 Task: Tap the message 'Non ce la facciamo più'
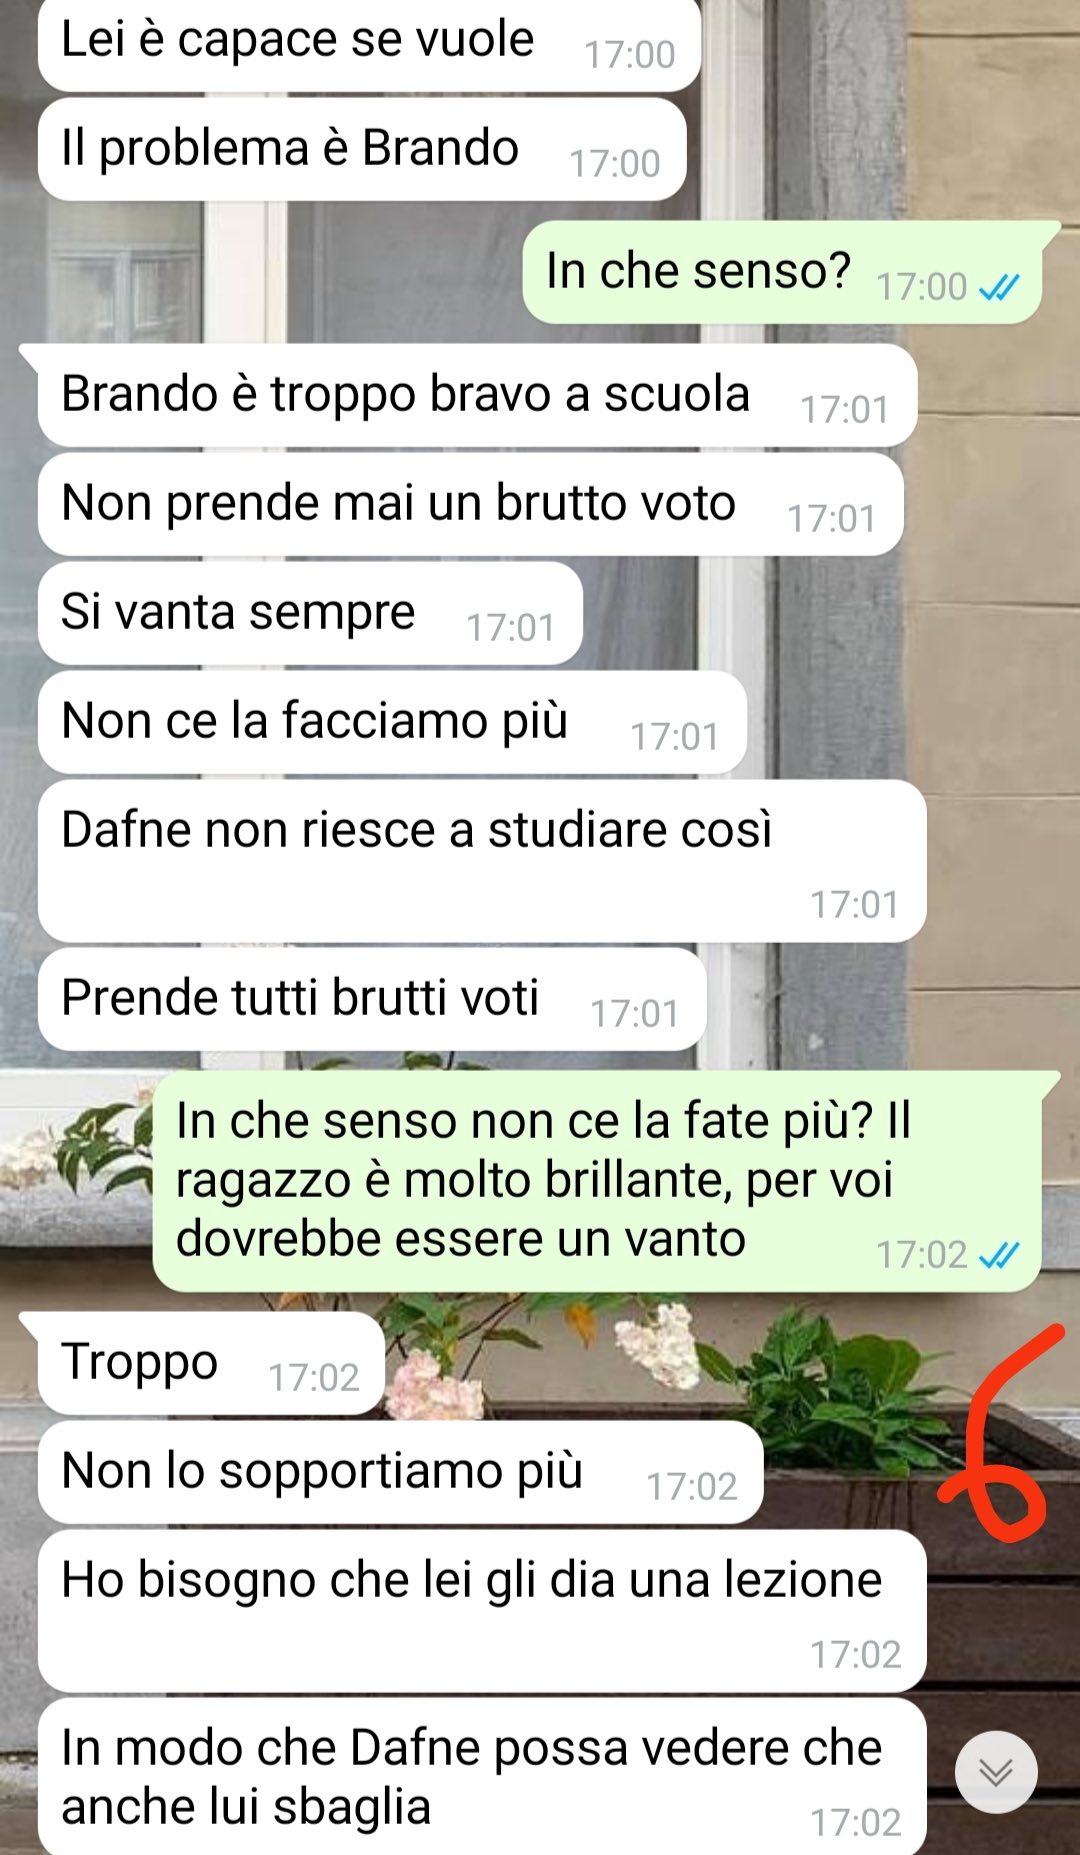click(x=392, y=722)
